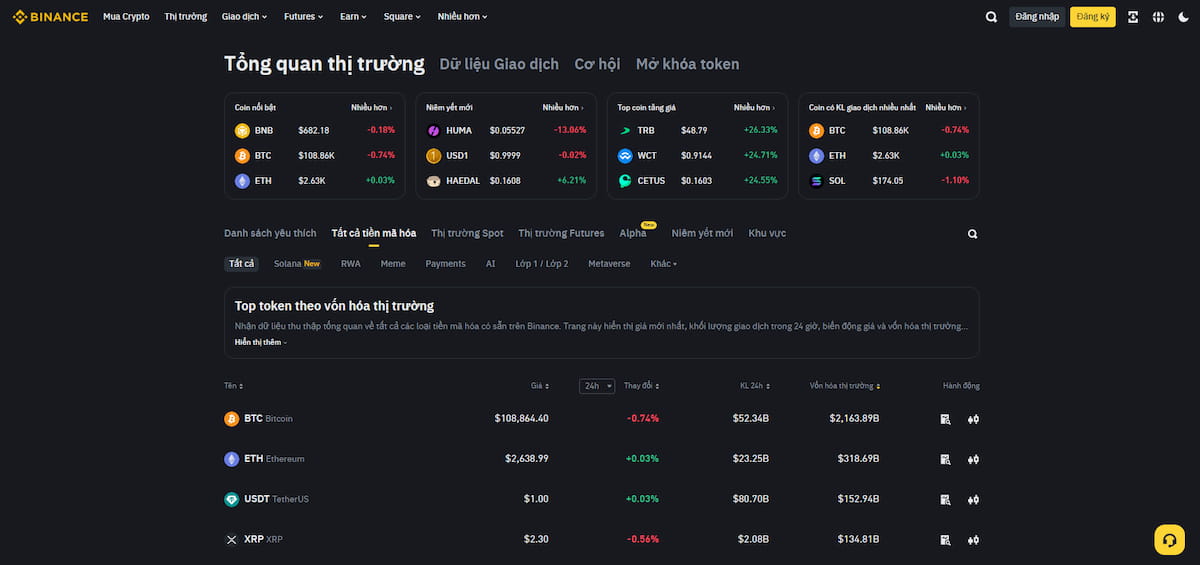Expand the Earn menu
Viewport: 1200px width, 565px height.
pos(353,17)
